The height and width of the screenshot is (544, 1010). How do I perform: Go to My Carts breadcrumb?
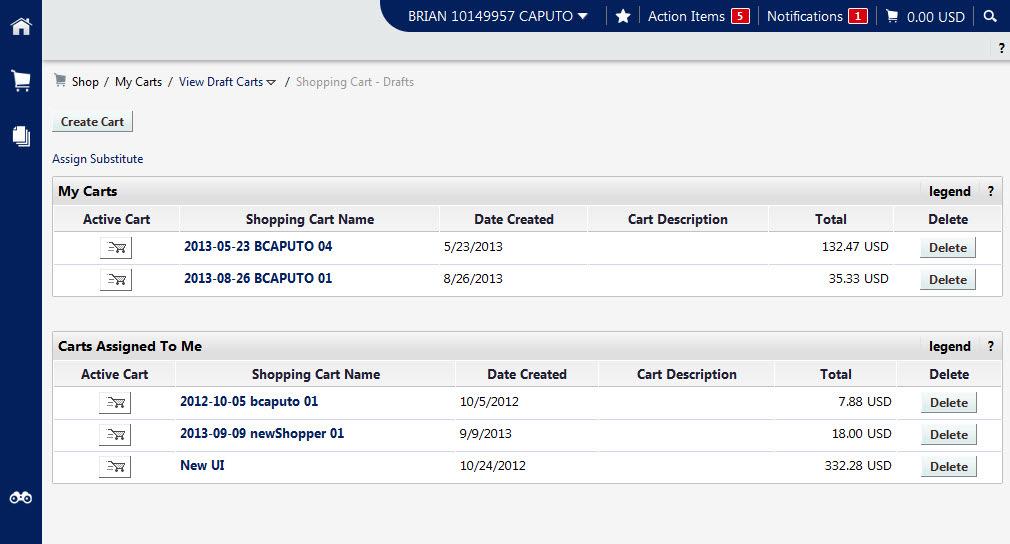point(138,82)
